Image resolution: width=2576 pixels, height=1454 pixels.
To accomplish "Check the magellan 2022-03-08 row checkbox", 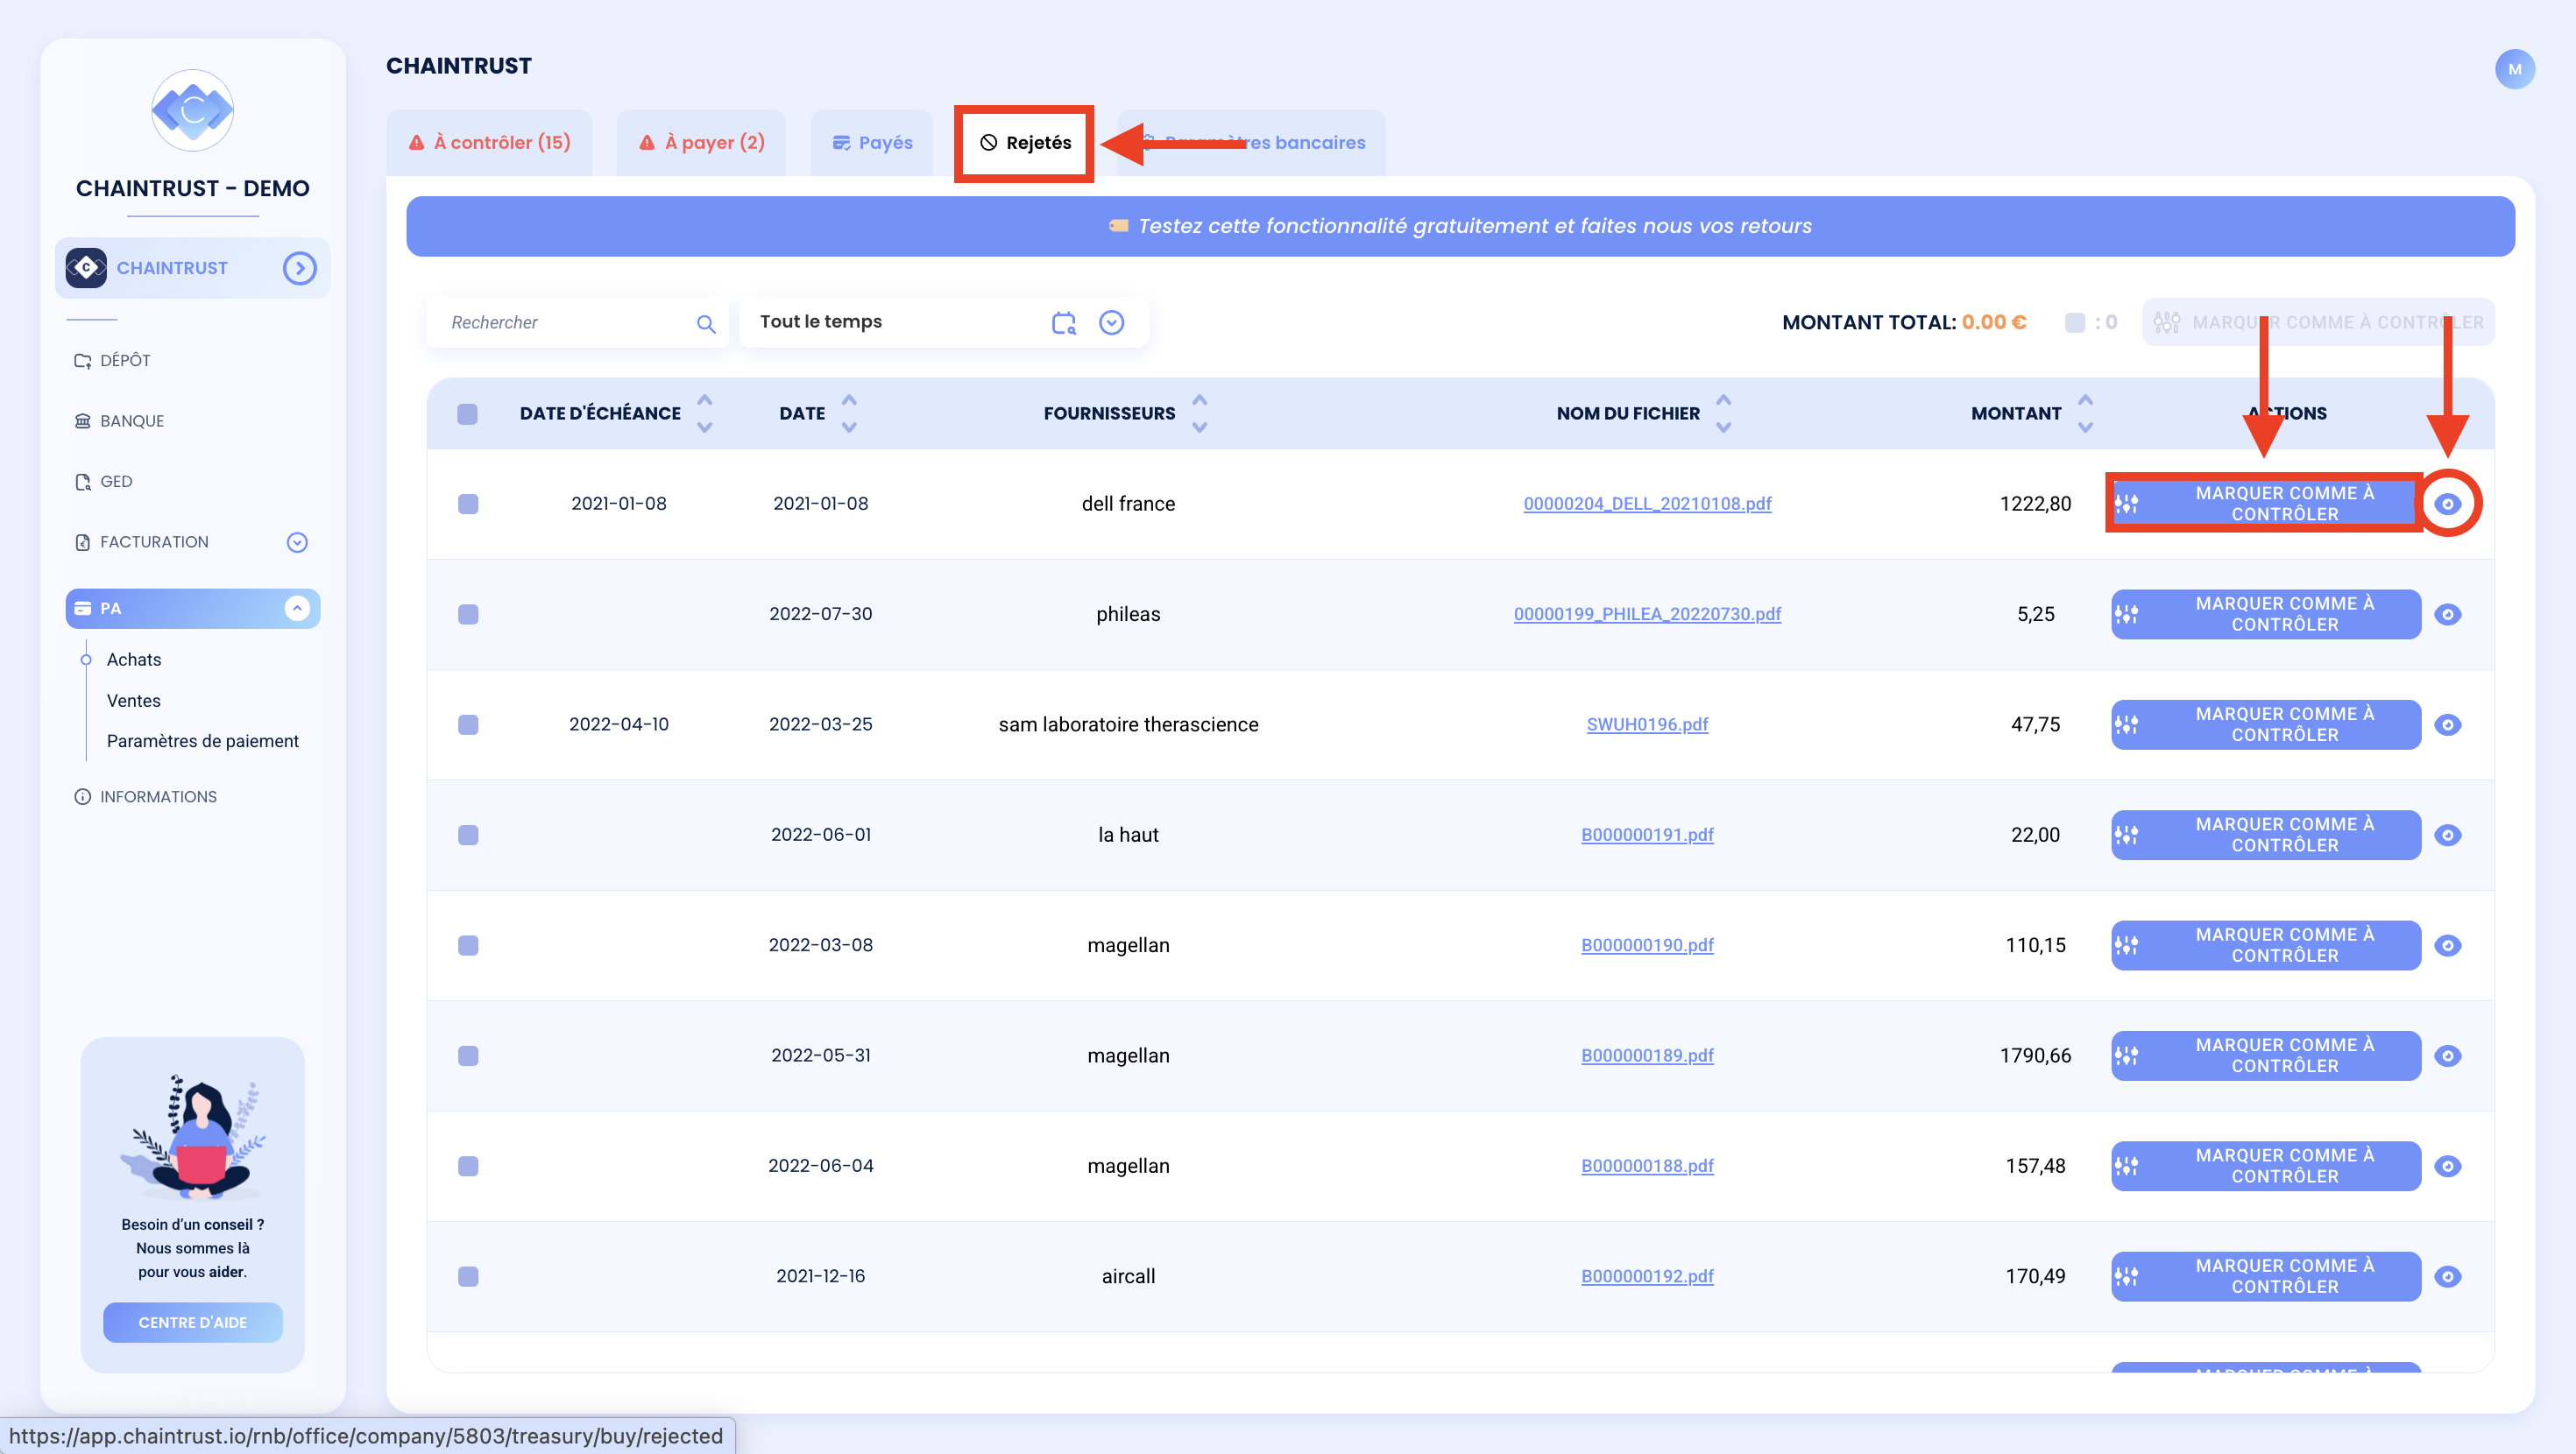I will point(467,945).
